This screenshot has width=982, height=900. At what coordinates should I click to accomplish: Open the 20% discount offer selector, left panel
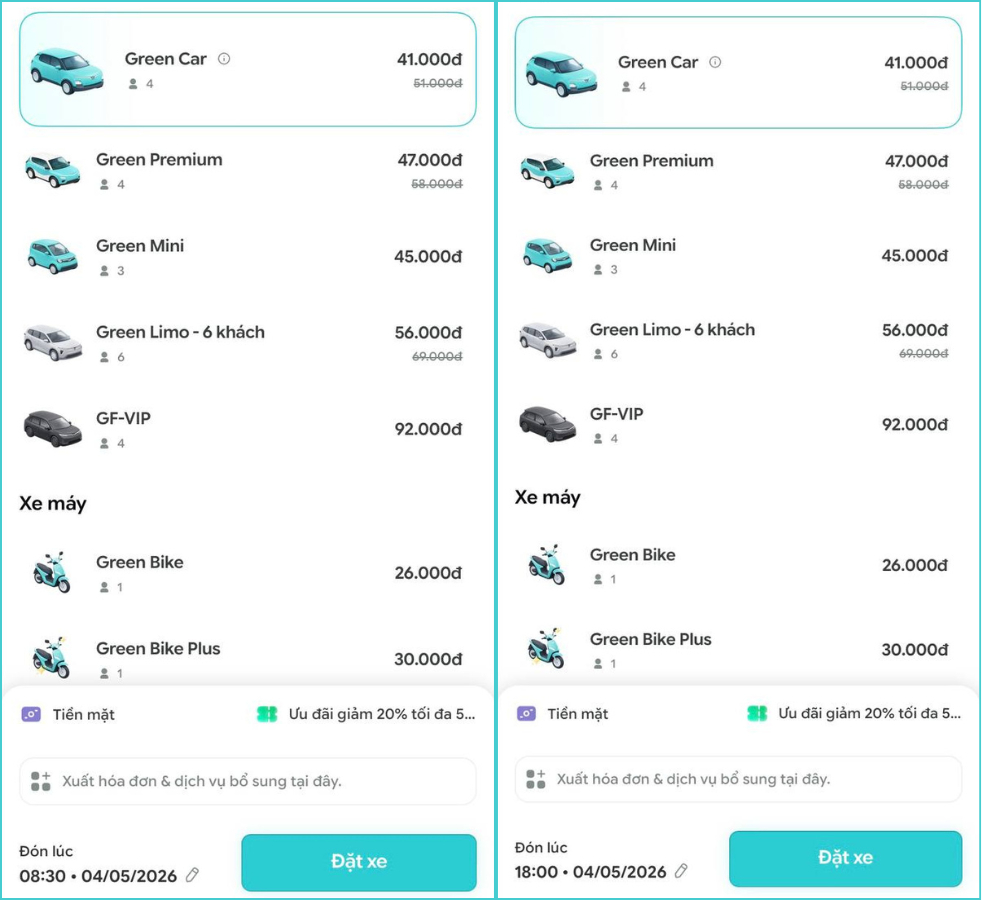click(x=366, y=714)
